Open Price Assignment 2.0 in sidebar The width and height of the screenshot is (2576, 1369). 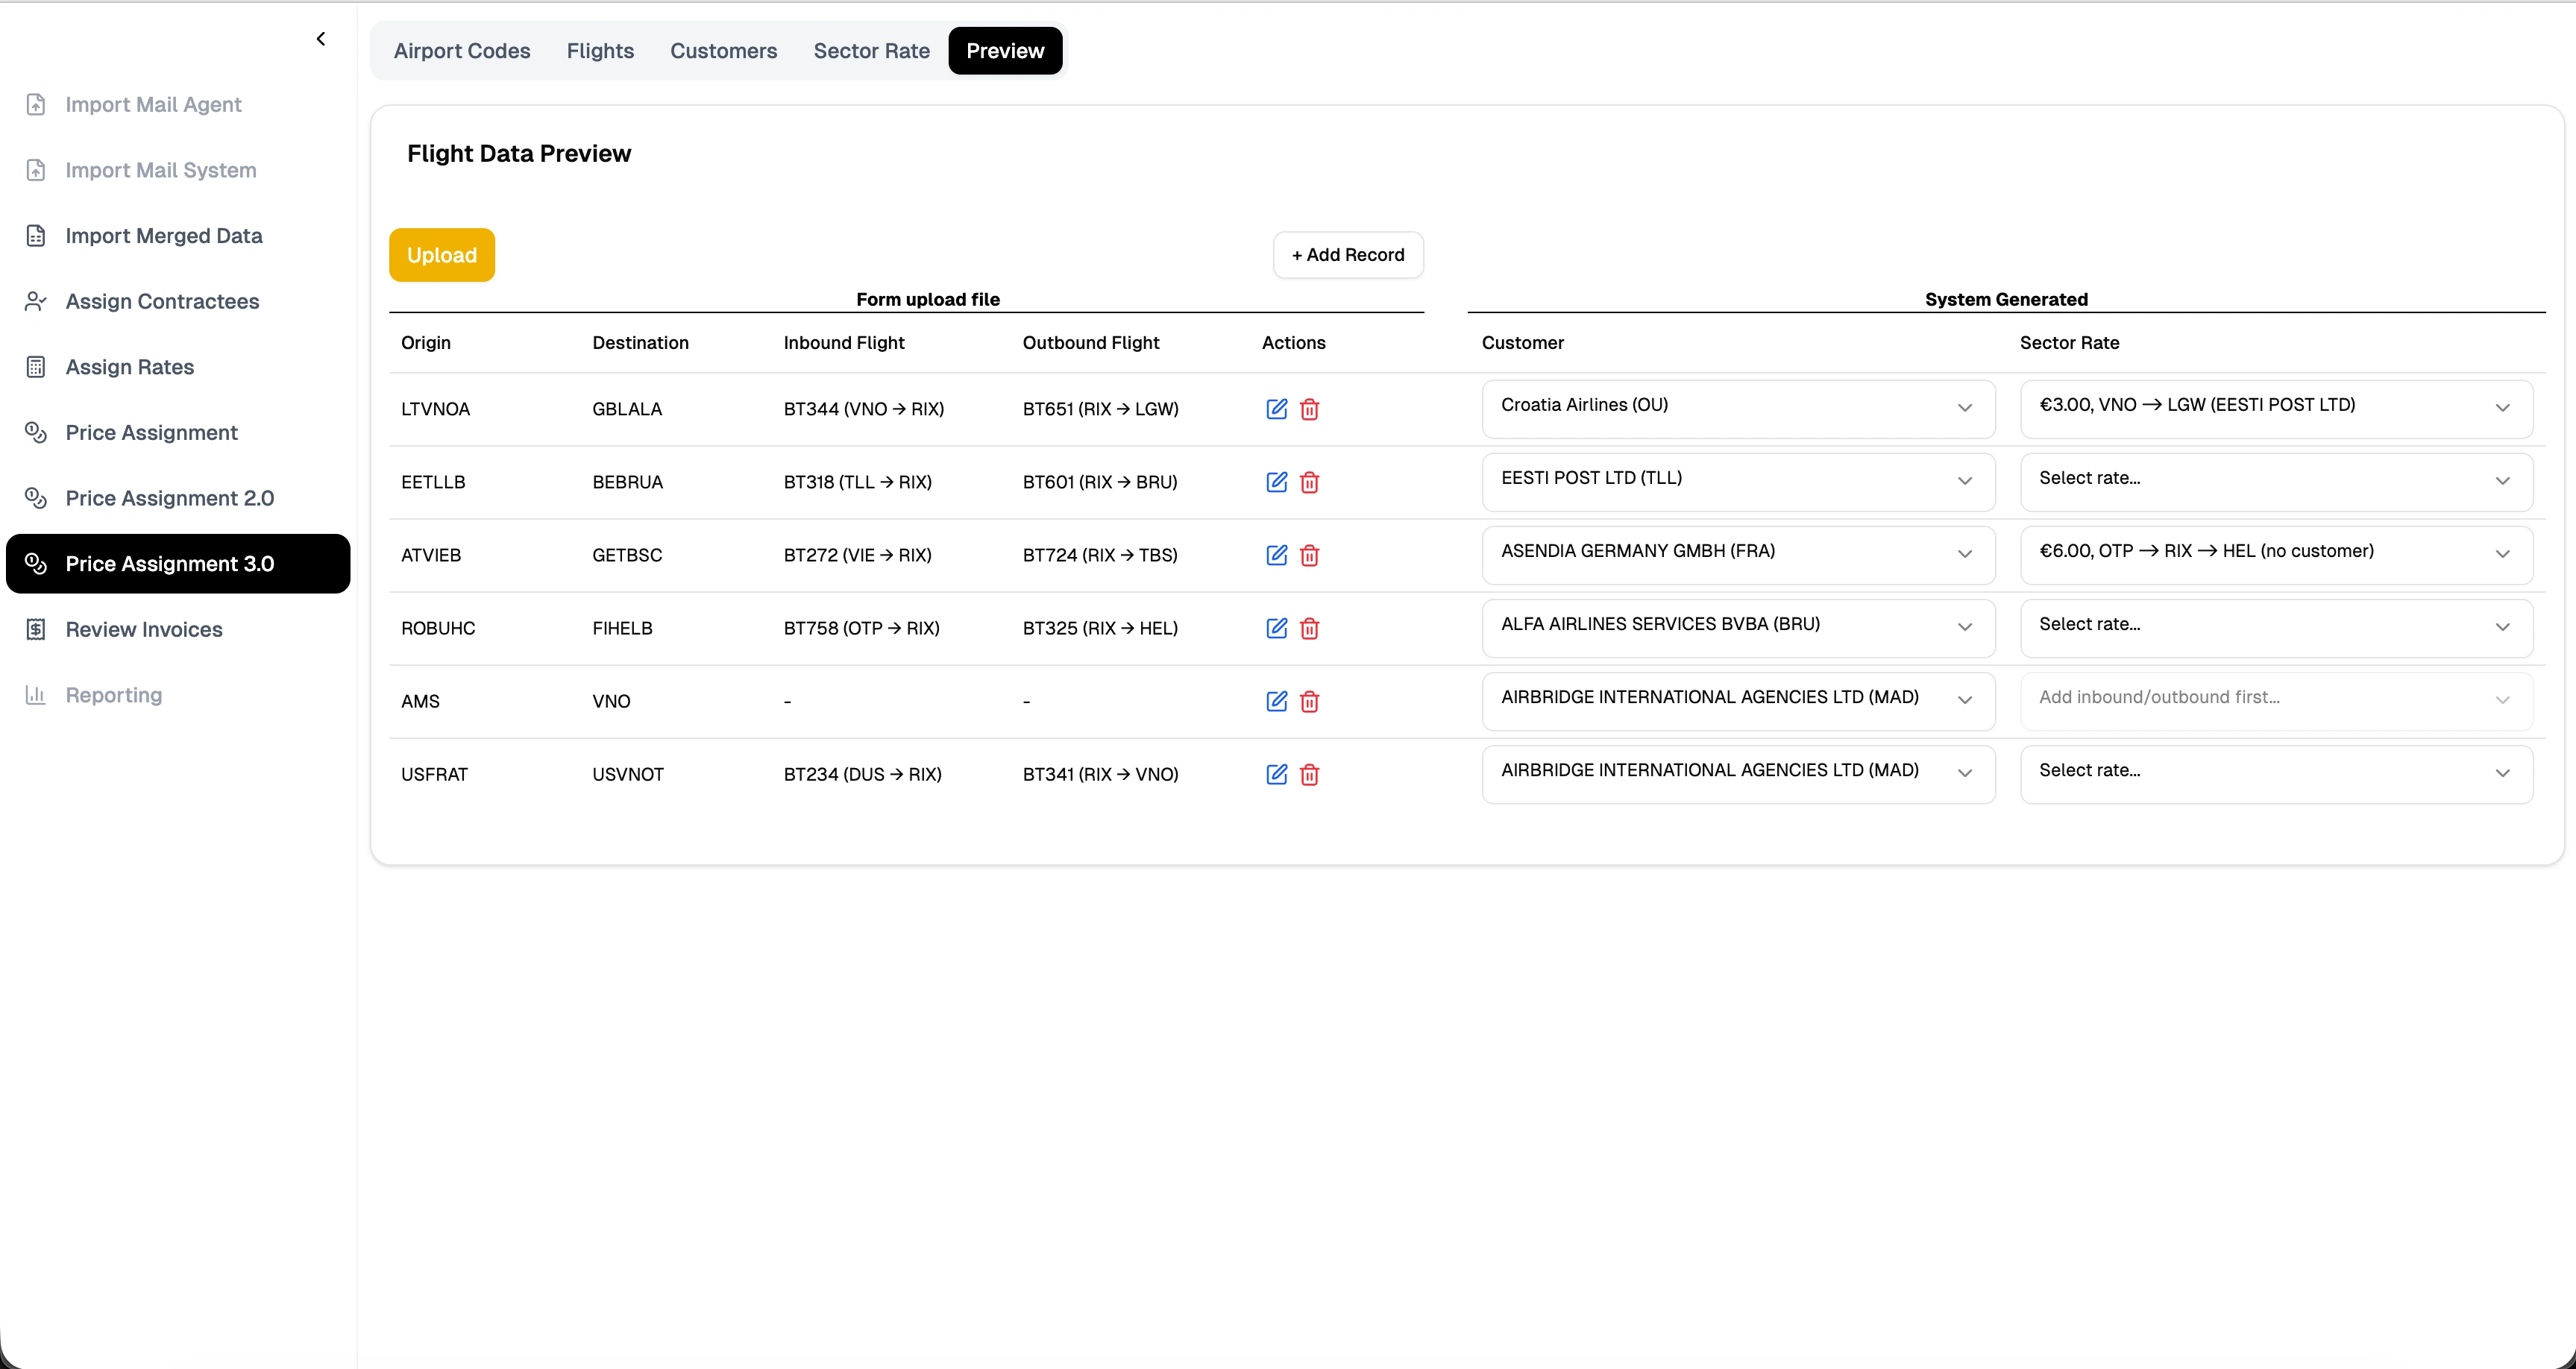(x=169, y=498)
